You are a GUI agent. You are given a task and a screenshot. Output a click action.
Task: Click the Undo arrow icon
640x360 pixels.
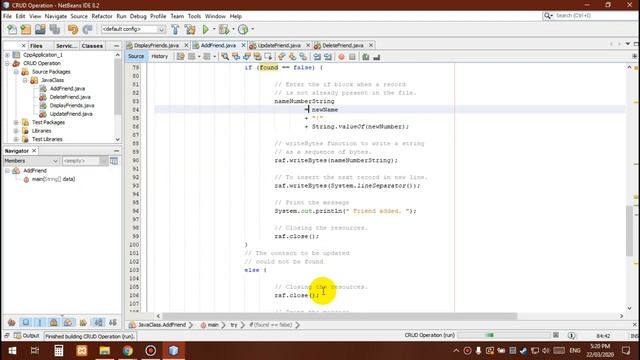(73, 29)
